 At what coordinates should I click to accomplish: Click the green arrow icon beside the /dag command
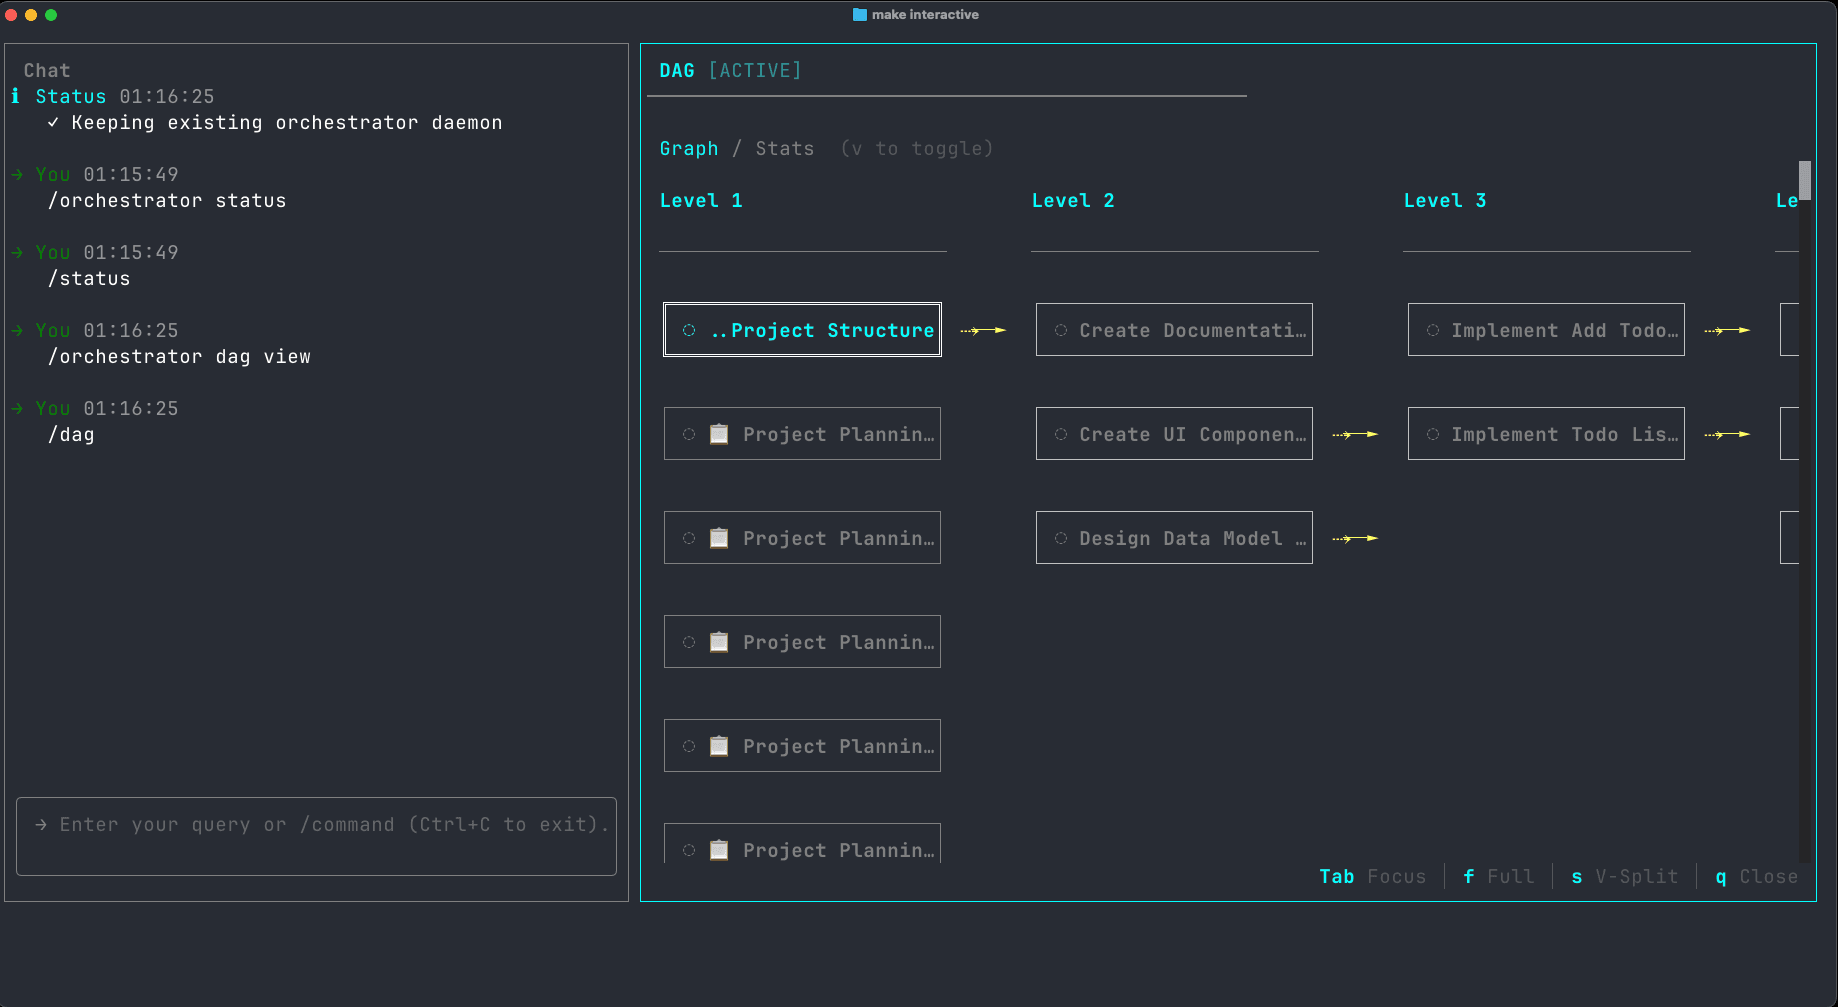pos(16,408)
